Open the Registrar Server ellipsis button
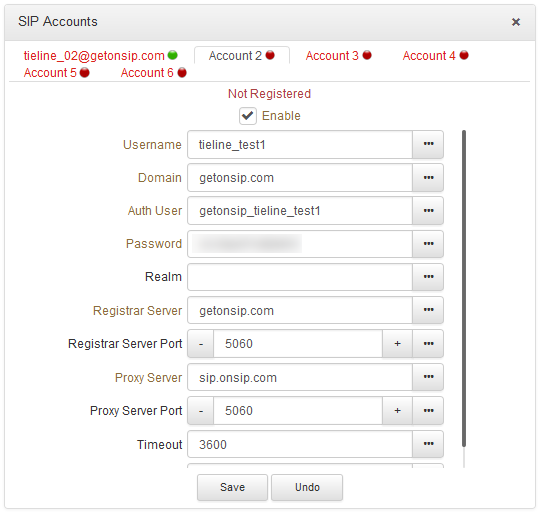 tap(428, 310)
